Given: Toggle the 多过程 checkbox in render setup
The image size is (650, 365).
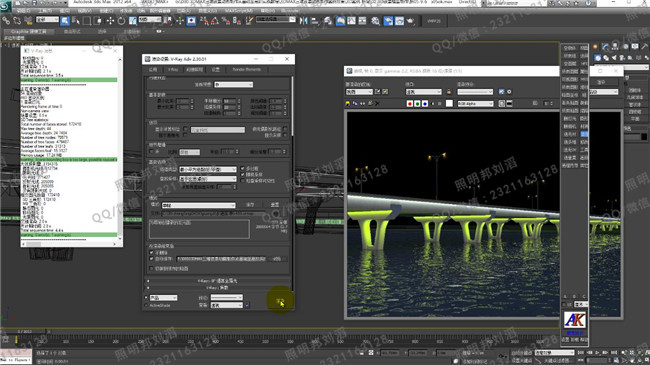Looking at the screenshot, I should click(243, 169).
